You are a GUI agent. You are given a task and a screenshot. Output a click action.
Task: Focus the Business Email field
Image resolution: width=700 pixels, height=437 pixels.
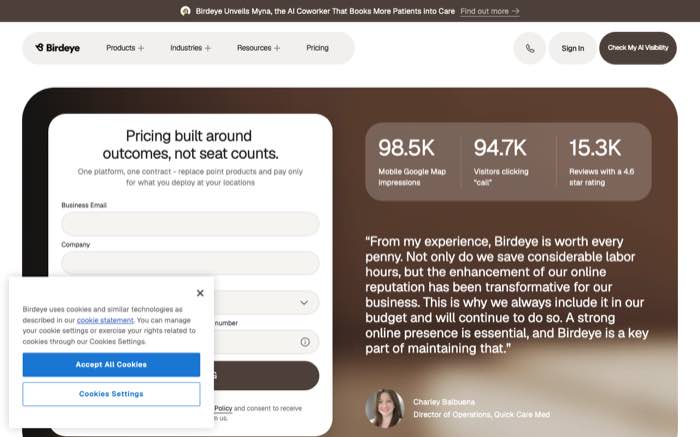coord(190,224)
